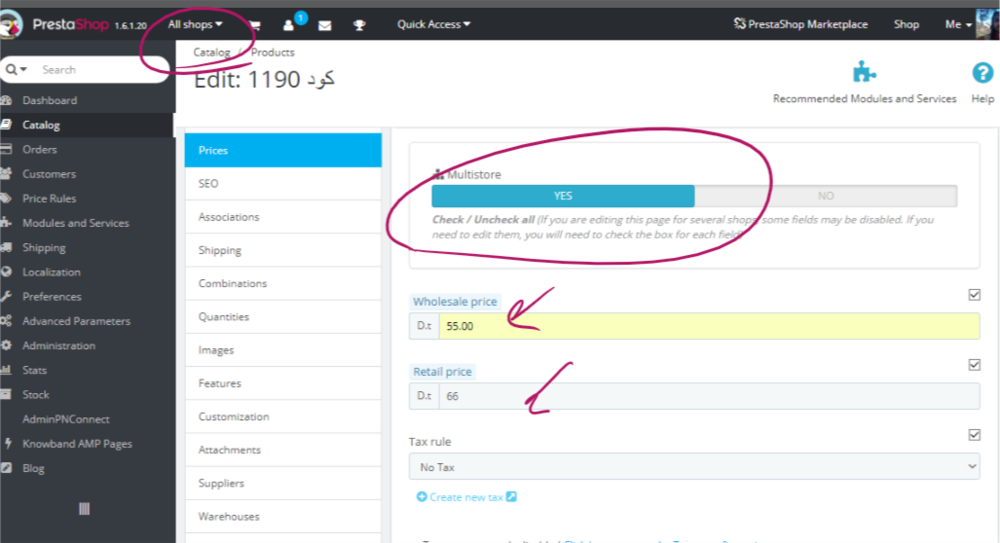The width and height of the screenshot is (1000, 543).
Task: Click the Stock sidebar icon
Action: 6,394
